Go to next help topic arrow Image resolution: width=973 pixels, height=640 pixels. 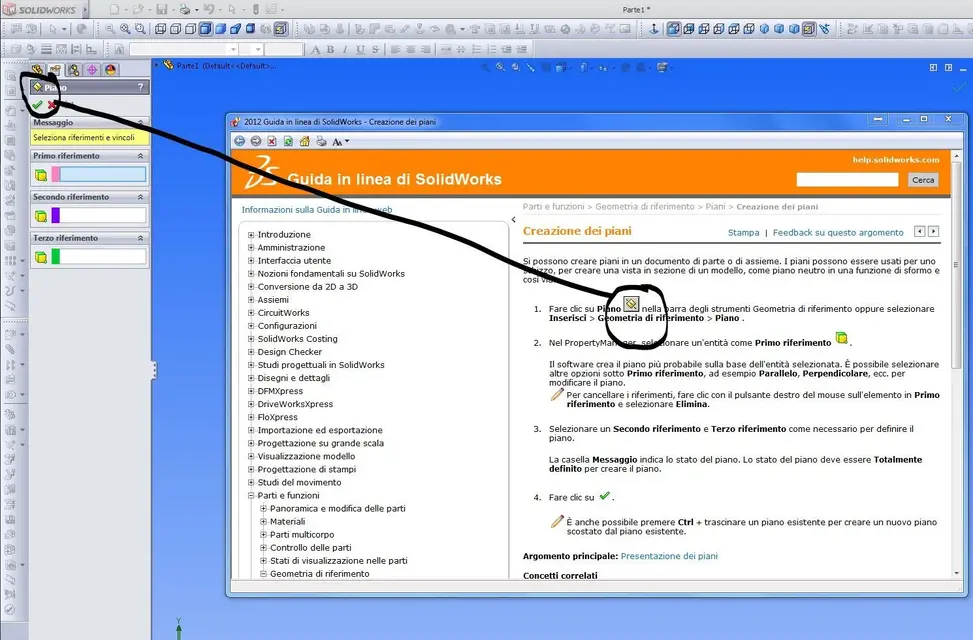pos(933,232)
